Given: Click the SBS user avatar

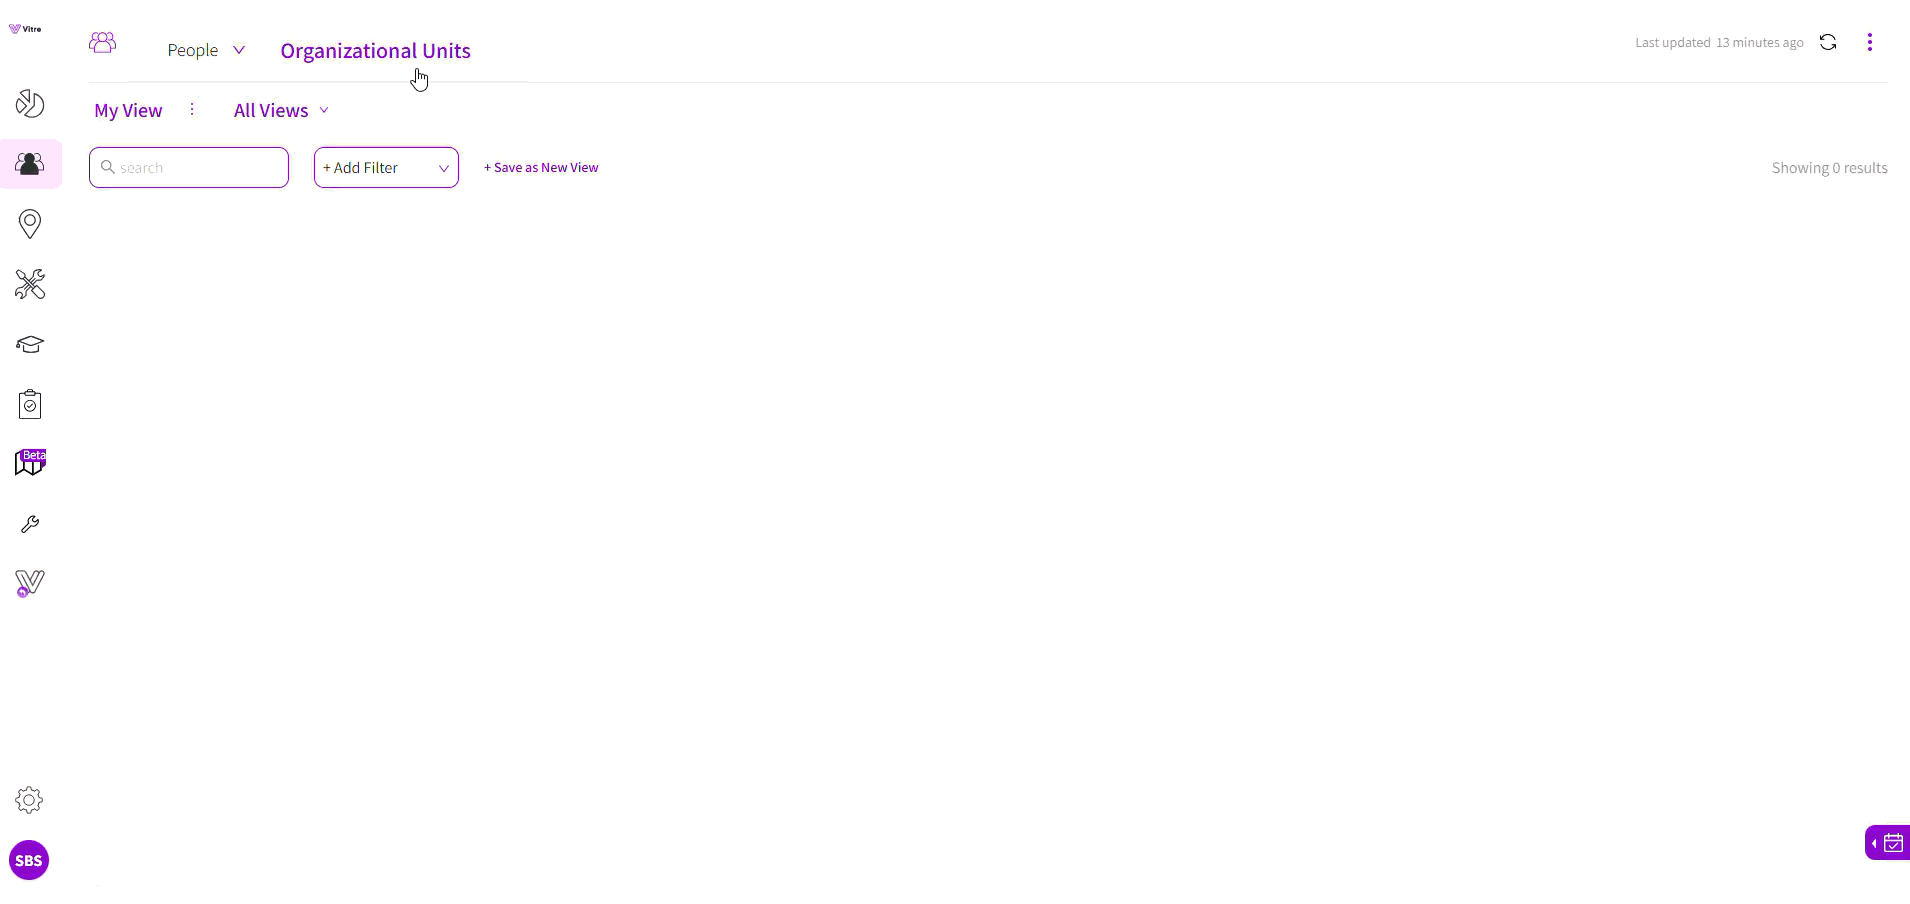Looking at the screenshot, I should point(29,860).
